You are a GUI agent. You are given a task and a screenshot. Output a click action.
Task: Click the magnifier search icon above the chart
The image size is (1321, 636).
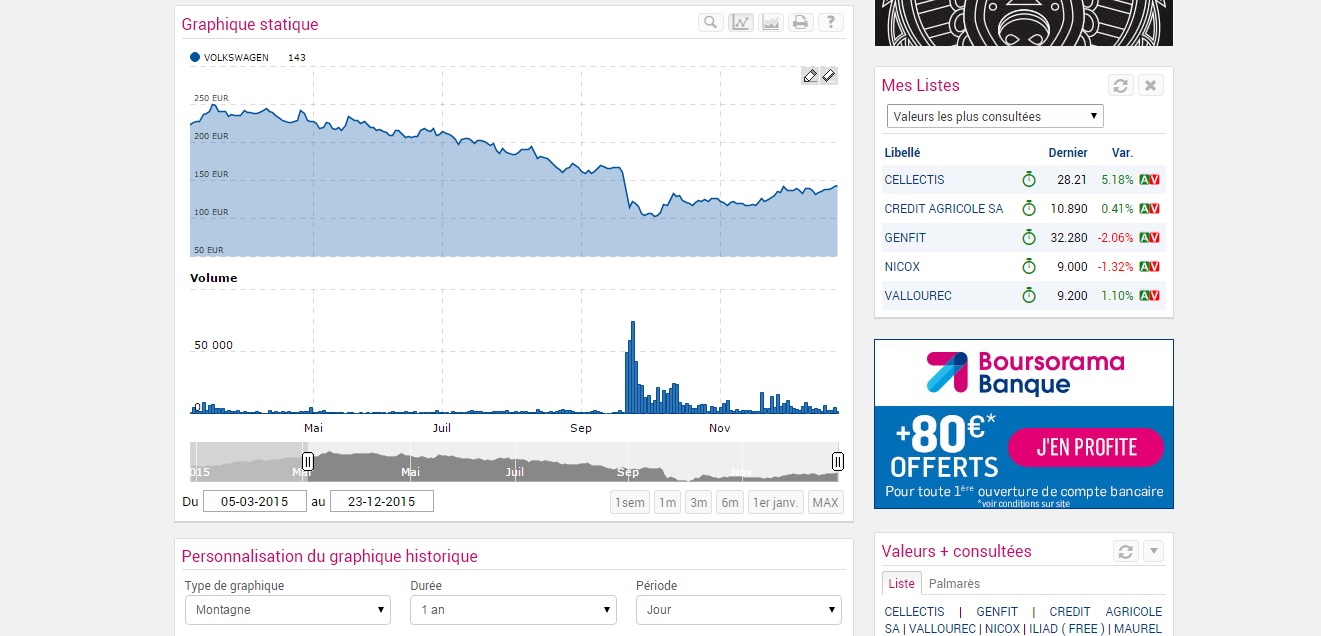coord(711,22)
